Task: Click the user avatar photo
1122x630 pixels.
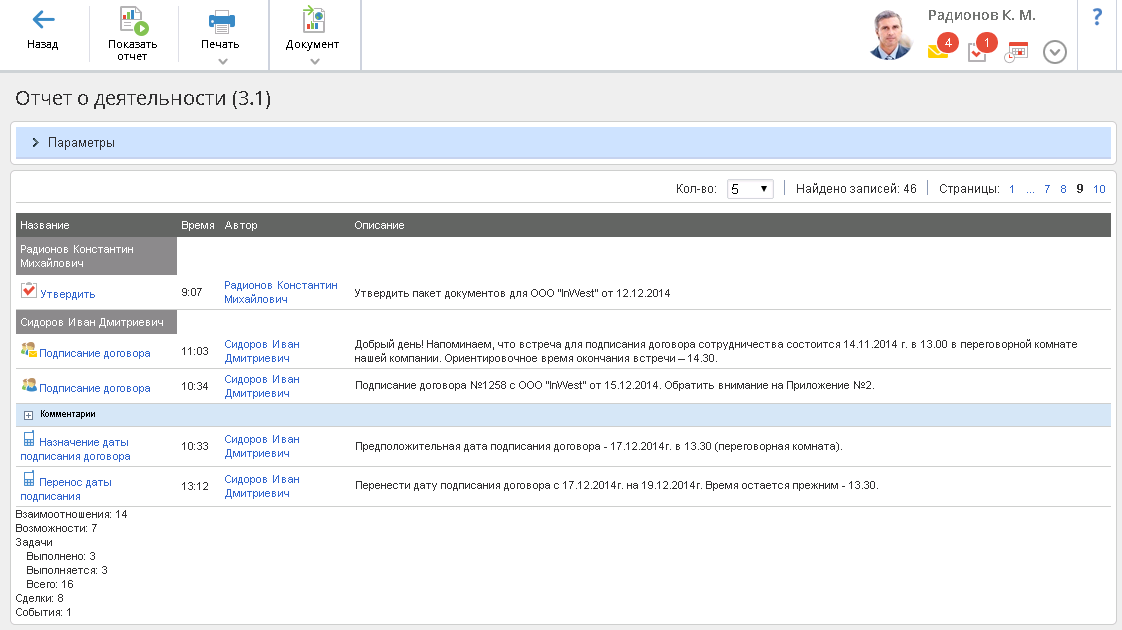Action: [889, 36]
